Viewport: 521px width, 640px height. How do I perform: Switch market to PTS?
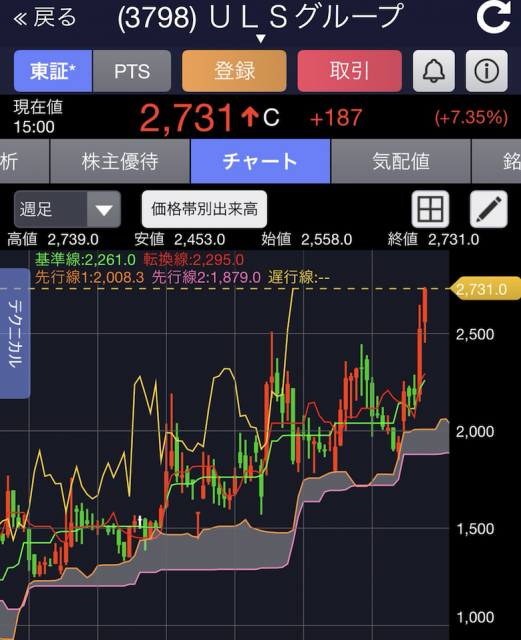tap(132, 71)
